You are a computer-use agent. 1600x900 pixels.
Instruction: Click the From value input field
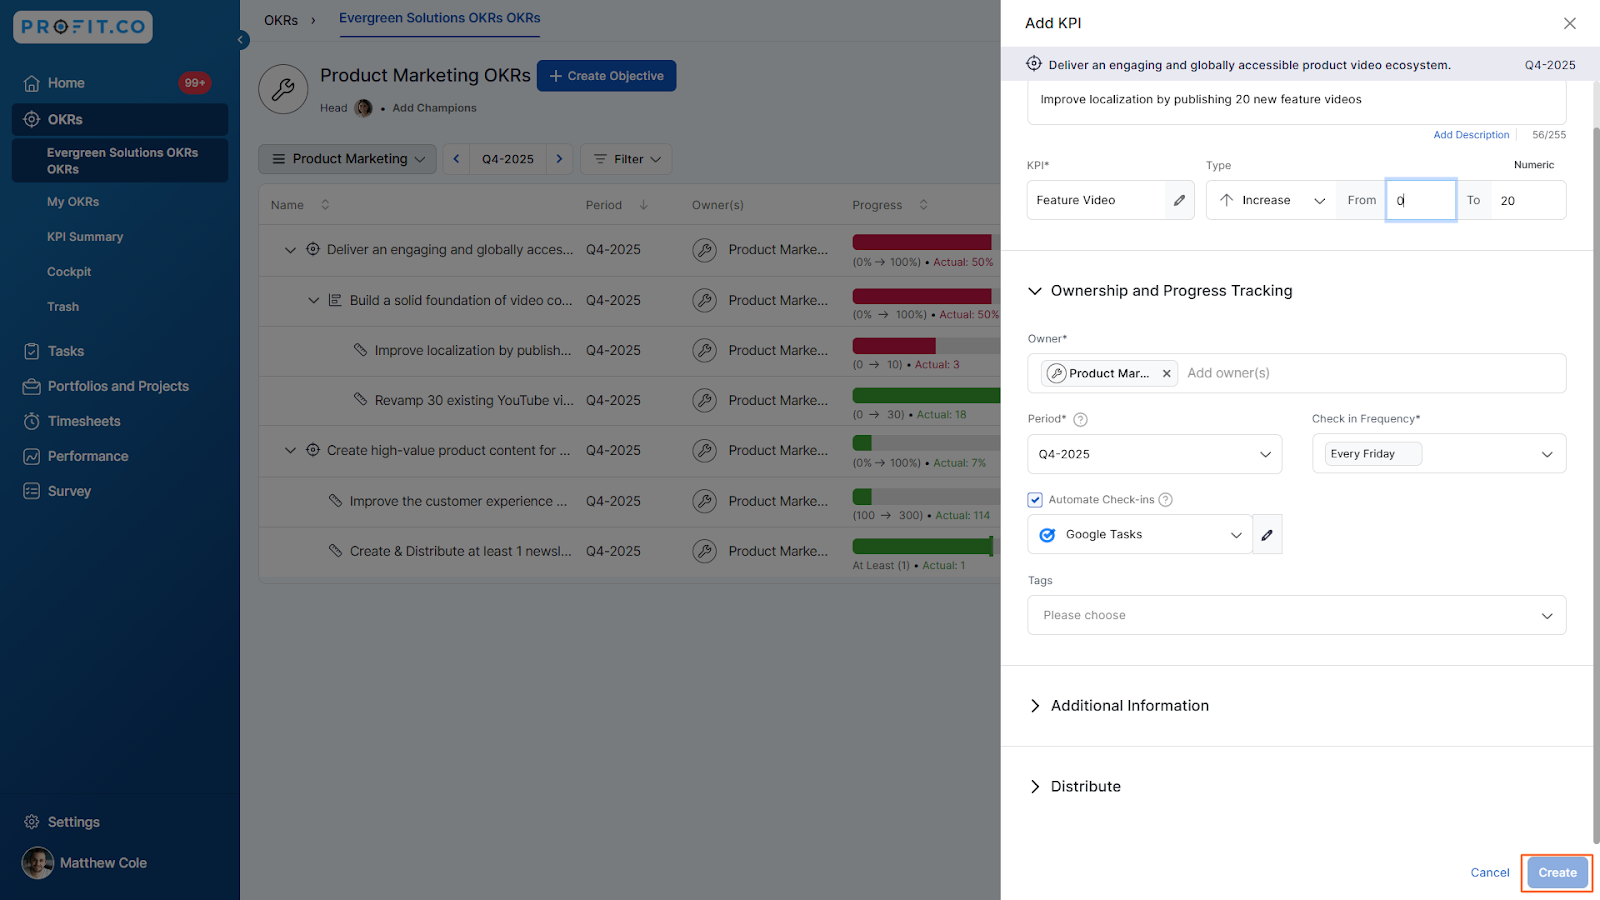pos(1421,200)
